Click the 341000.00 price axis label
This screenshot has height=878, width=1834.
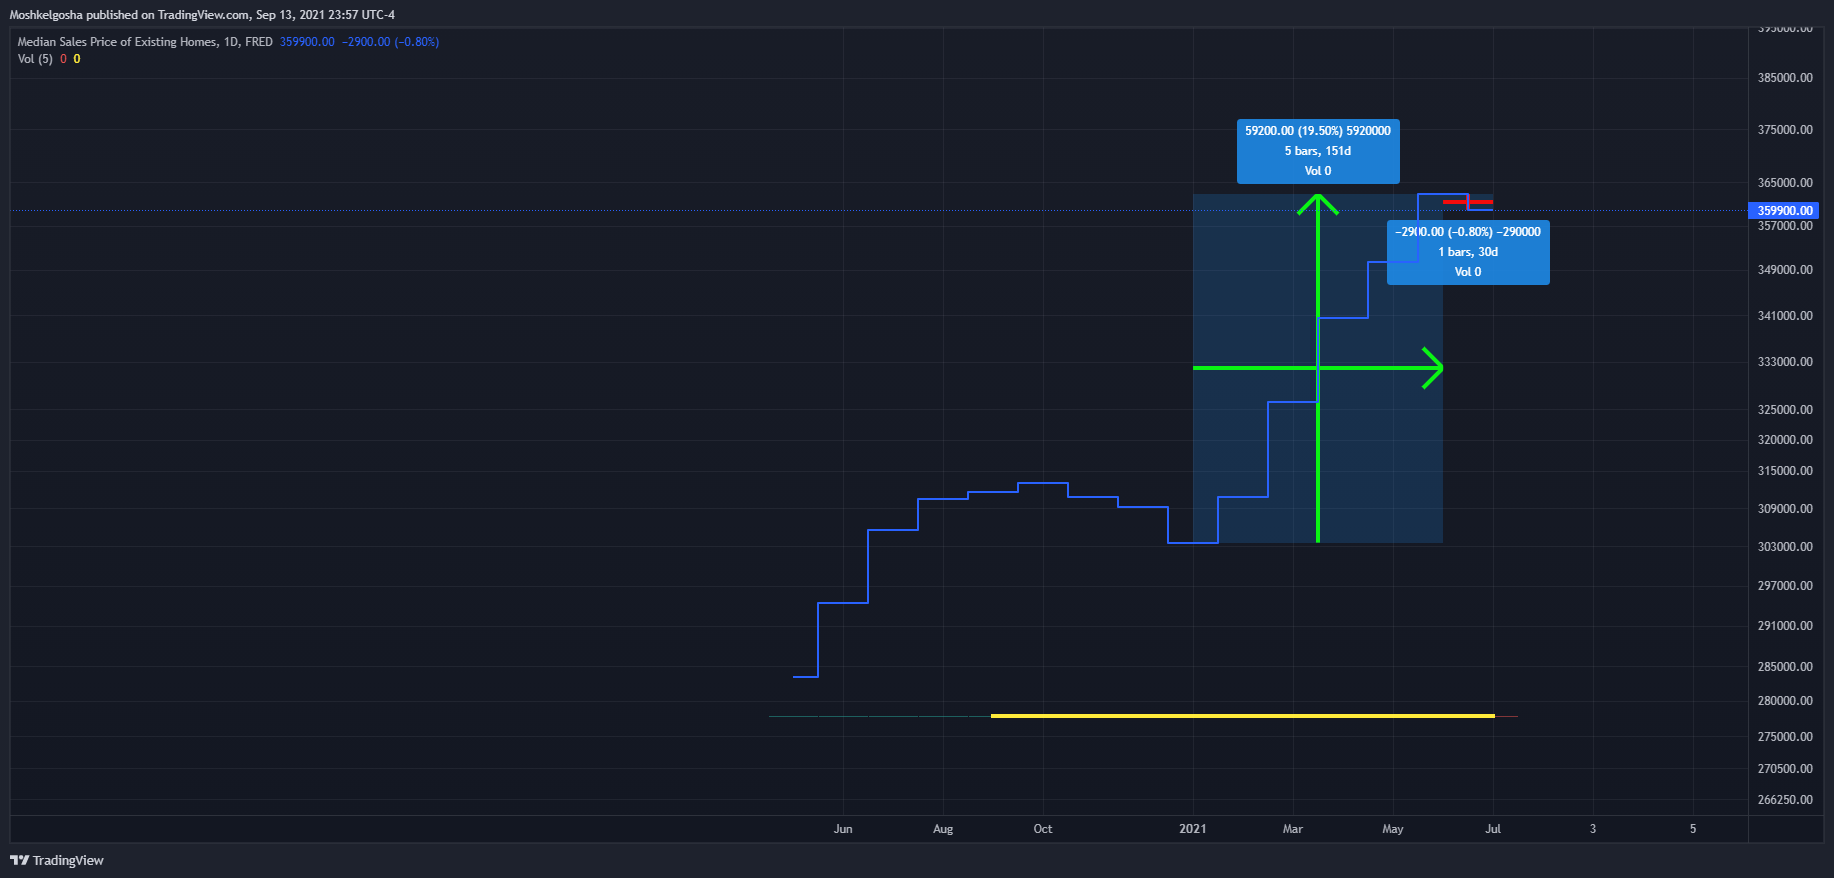point(1785,316)
